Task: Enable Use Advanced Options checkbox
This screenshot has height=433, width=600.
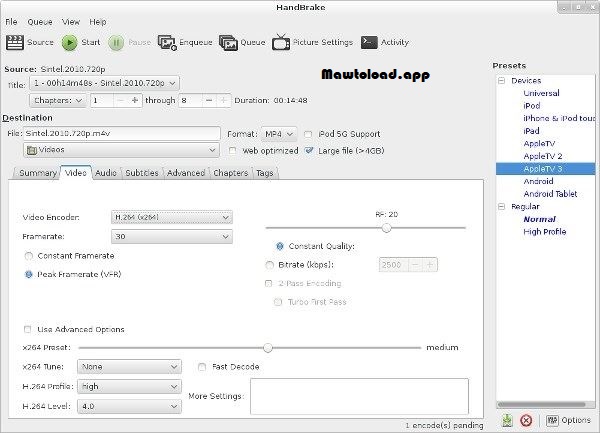Action: (28, 329)
